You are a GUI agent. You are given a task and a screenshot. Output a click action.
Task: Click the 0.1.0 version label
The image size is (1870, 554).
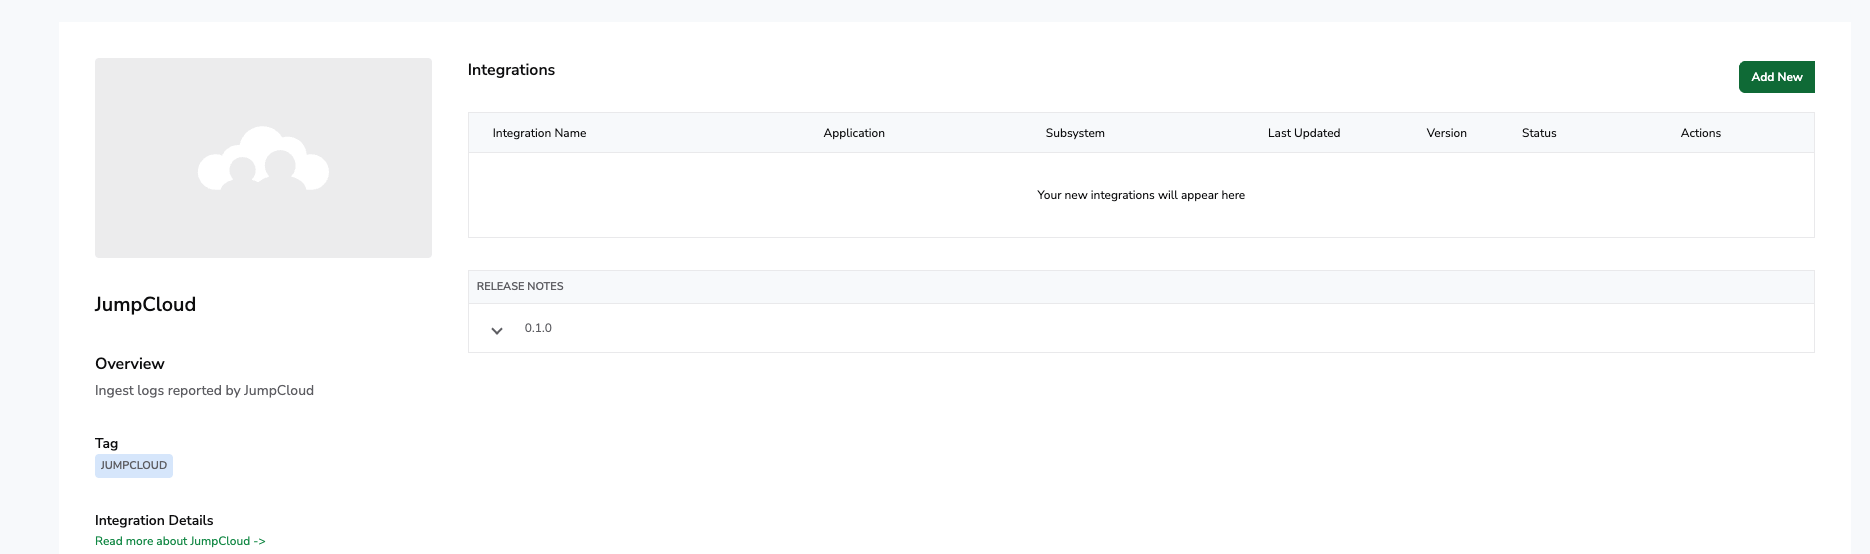538,328
